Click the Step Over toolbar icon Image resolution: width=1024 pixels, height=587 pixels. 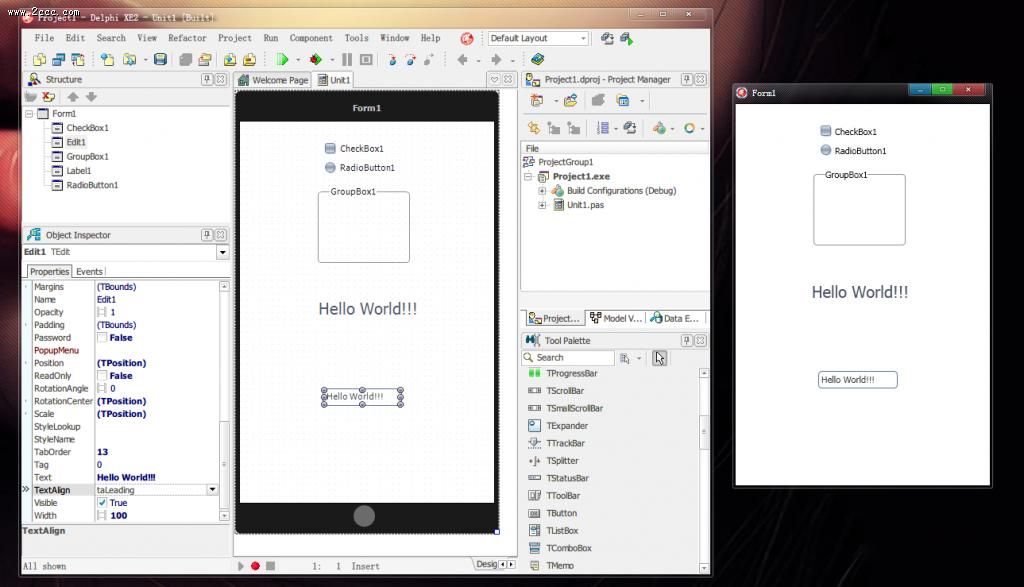point(410,59)
